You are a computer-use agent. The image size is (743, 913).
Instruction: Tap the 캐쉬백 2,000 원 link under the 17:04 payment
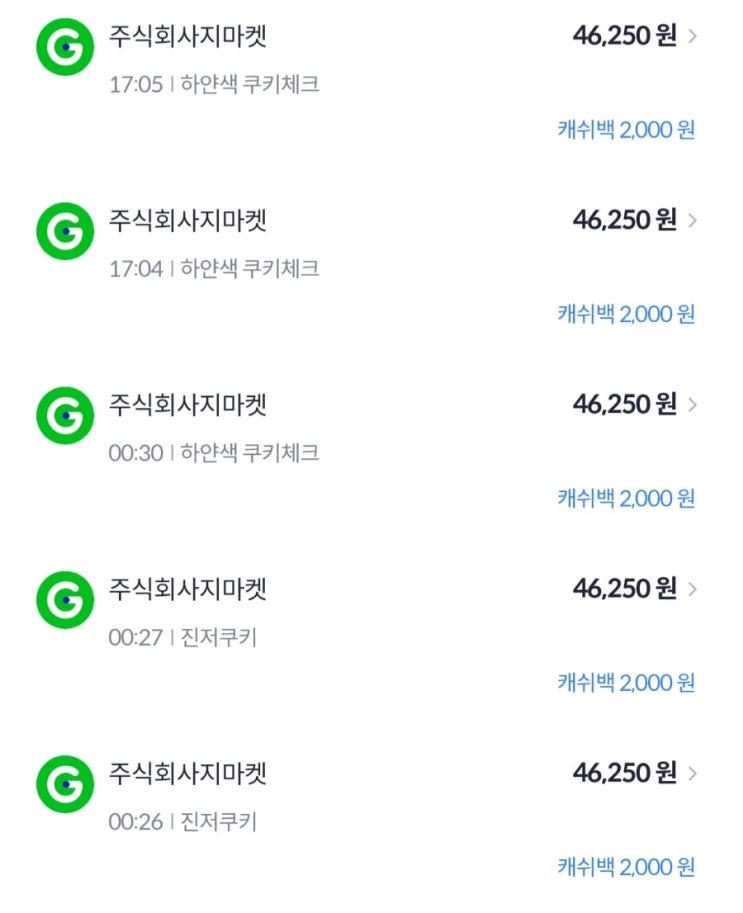coord(626,314)
